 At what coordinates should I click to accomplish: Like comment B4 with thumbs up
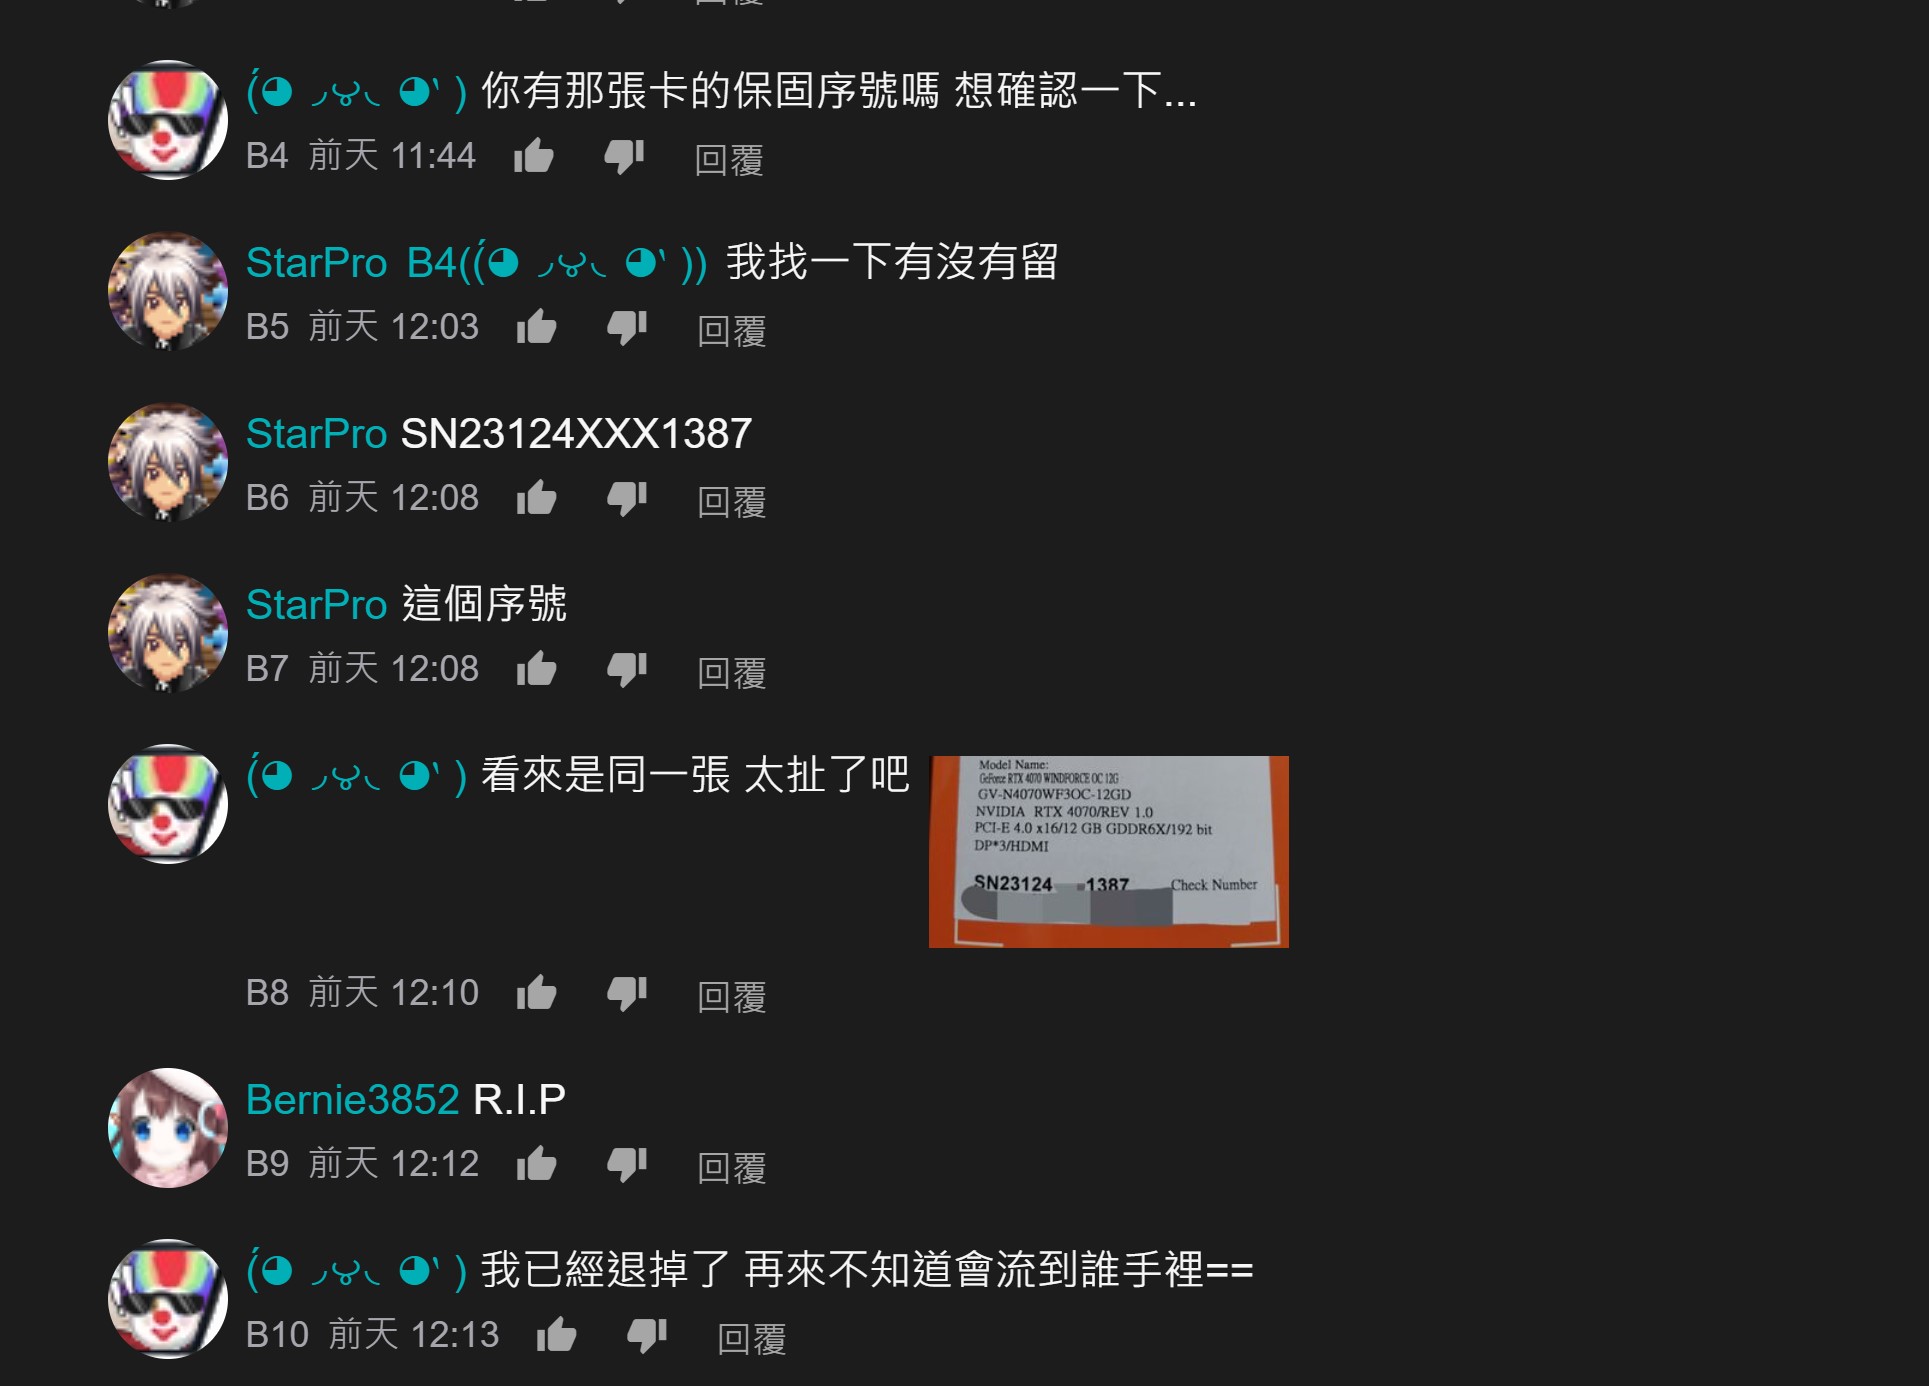(x=534, y=157)
